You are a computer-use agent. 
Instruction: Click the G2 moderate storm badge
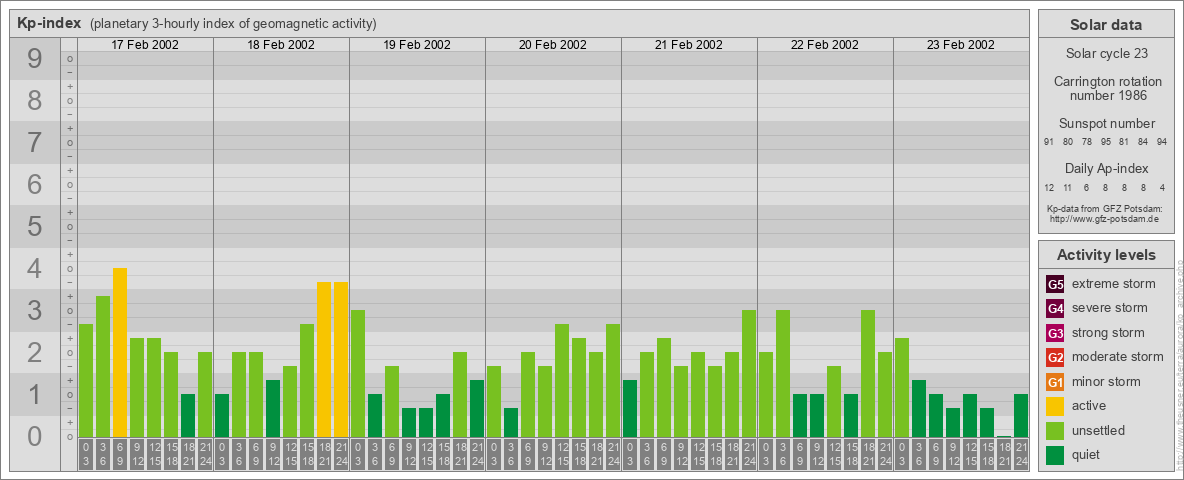1055,357
